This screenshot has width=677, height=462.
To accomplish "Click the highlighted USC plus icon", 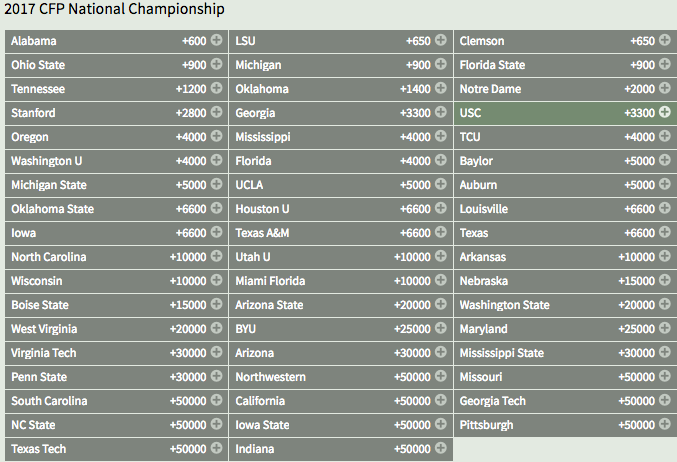I will (x=665, y=112).
